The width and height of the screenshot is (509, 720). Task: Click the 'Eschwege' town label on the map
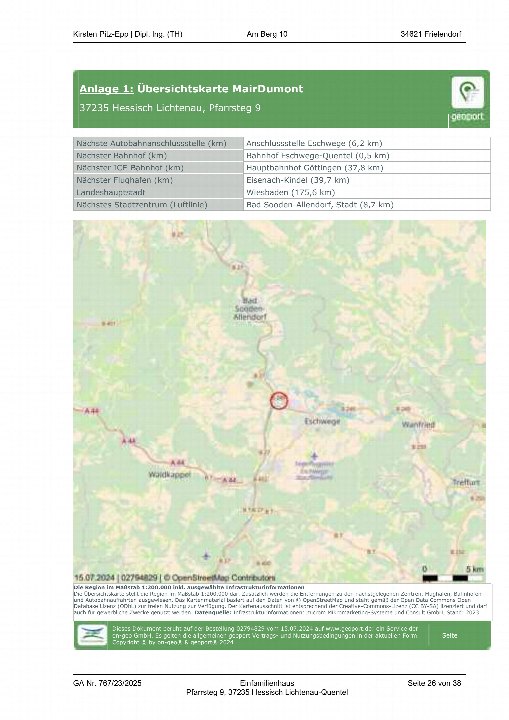pos(322,421)
